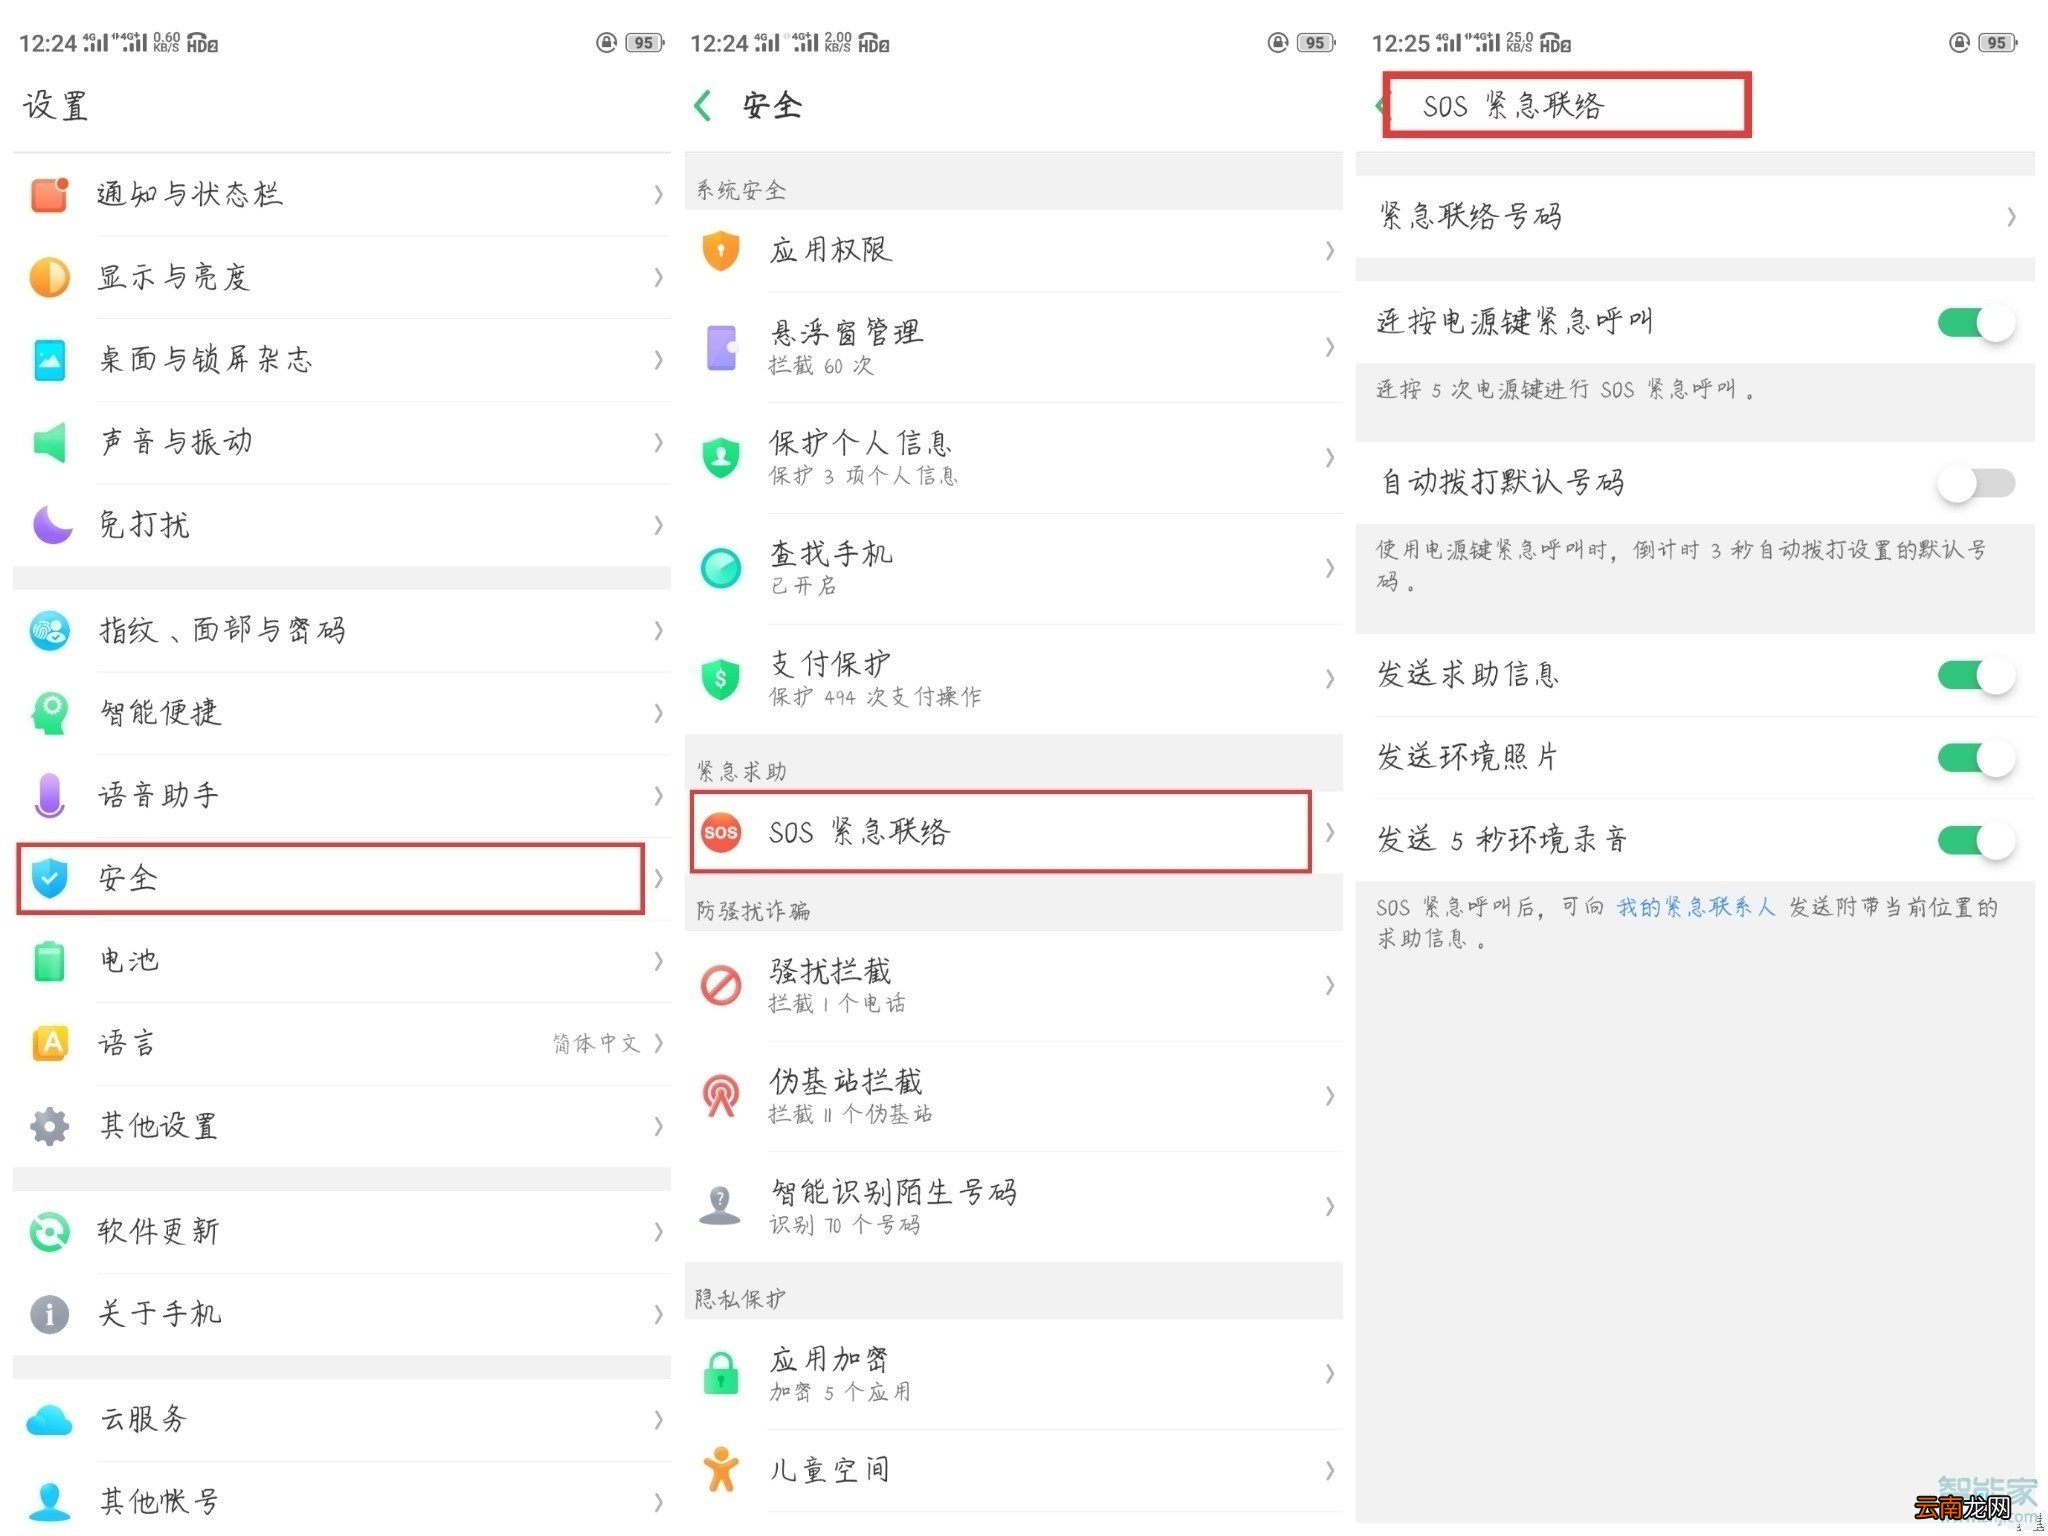Viewport: 2048px width, 1536px height.
Task: Tap the 声音与振动 speaker icon
Action: point(49,442)
